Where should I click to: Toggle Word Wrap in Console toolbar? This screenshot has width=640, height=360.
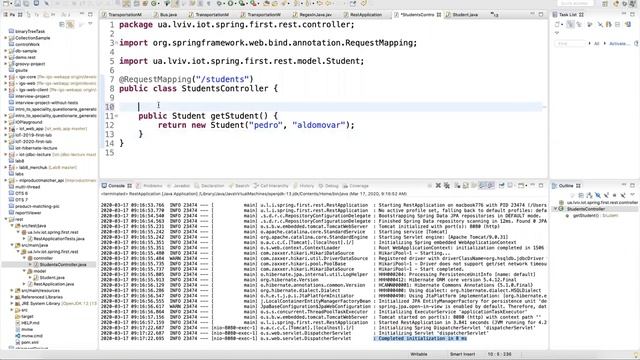tap(473, 186)
